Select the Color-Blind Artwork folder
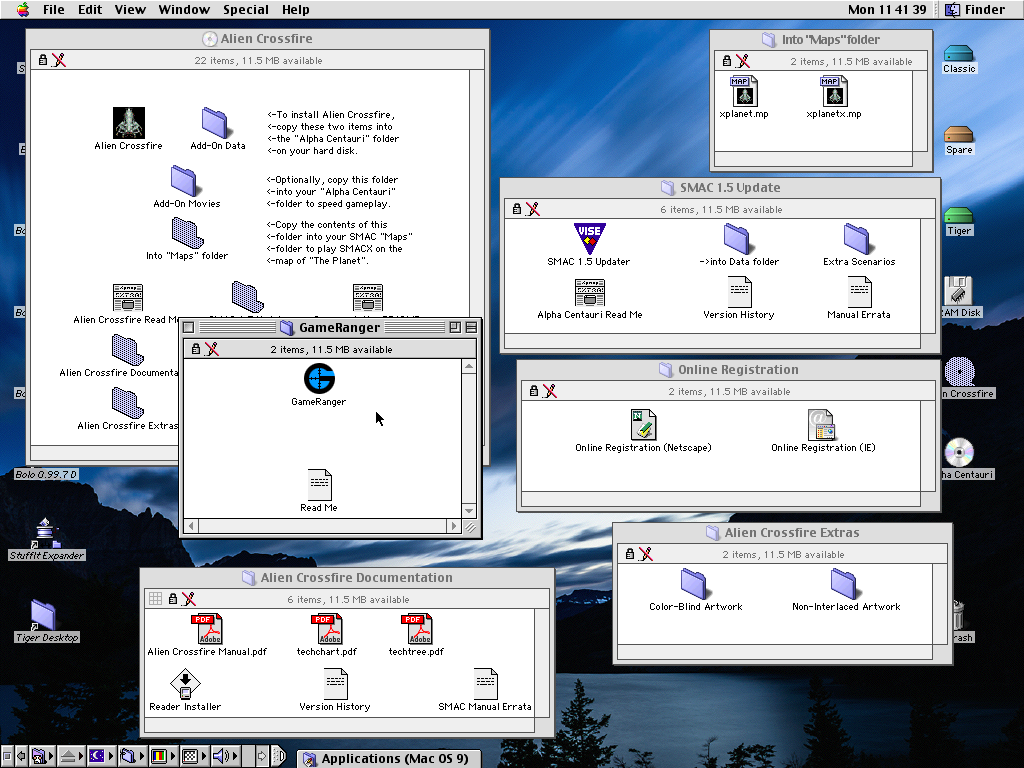Image resolution: width=1024 pixels, height=768 pixels. click(x=695, y=584)
